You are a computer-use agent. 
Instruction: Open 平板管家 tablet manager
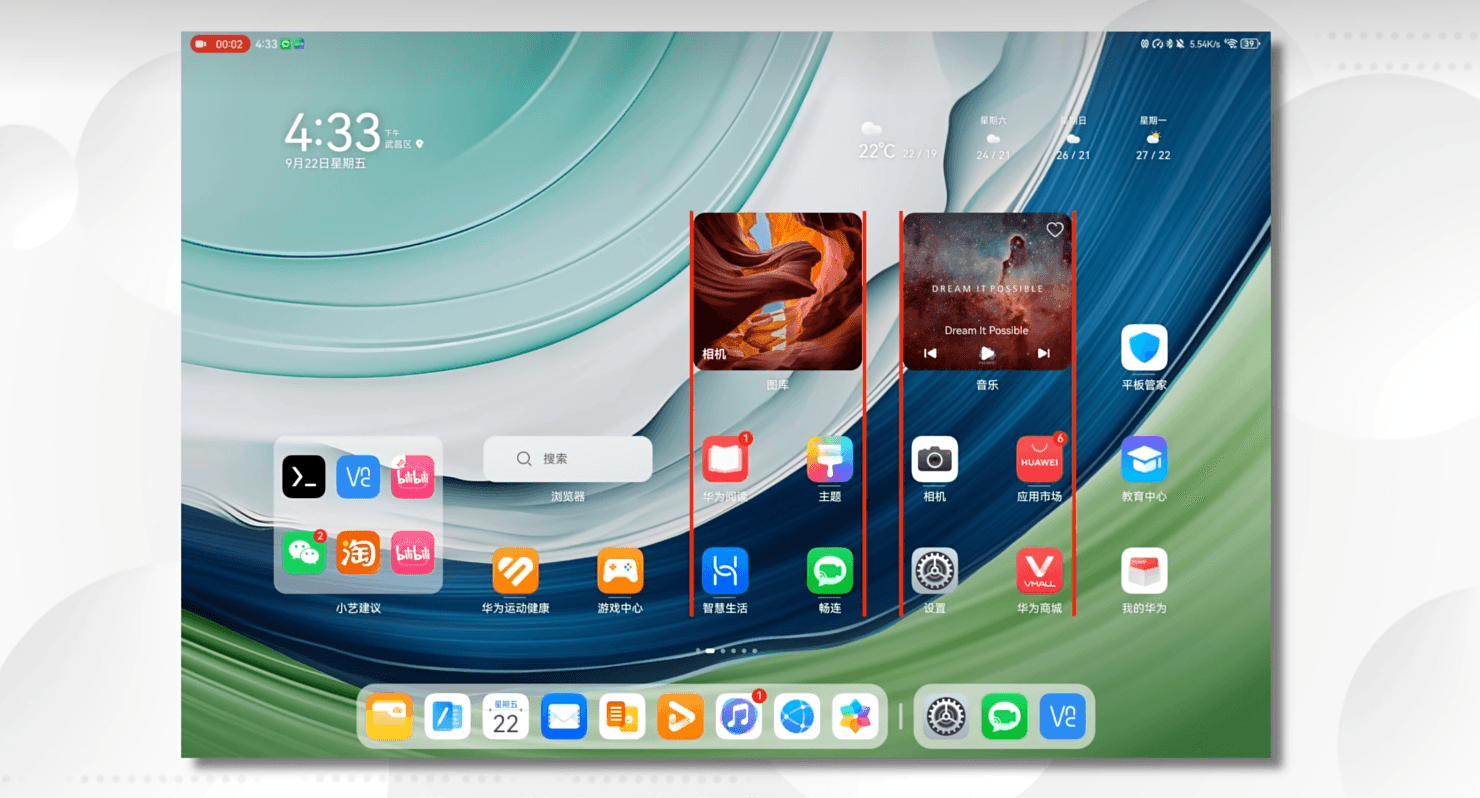(1144, 347)
